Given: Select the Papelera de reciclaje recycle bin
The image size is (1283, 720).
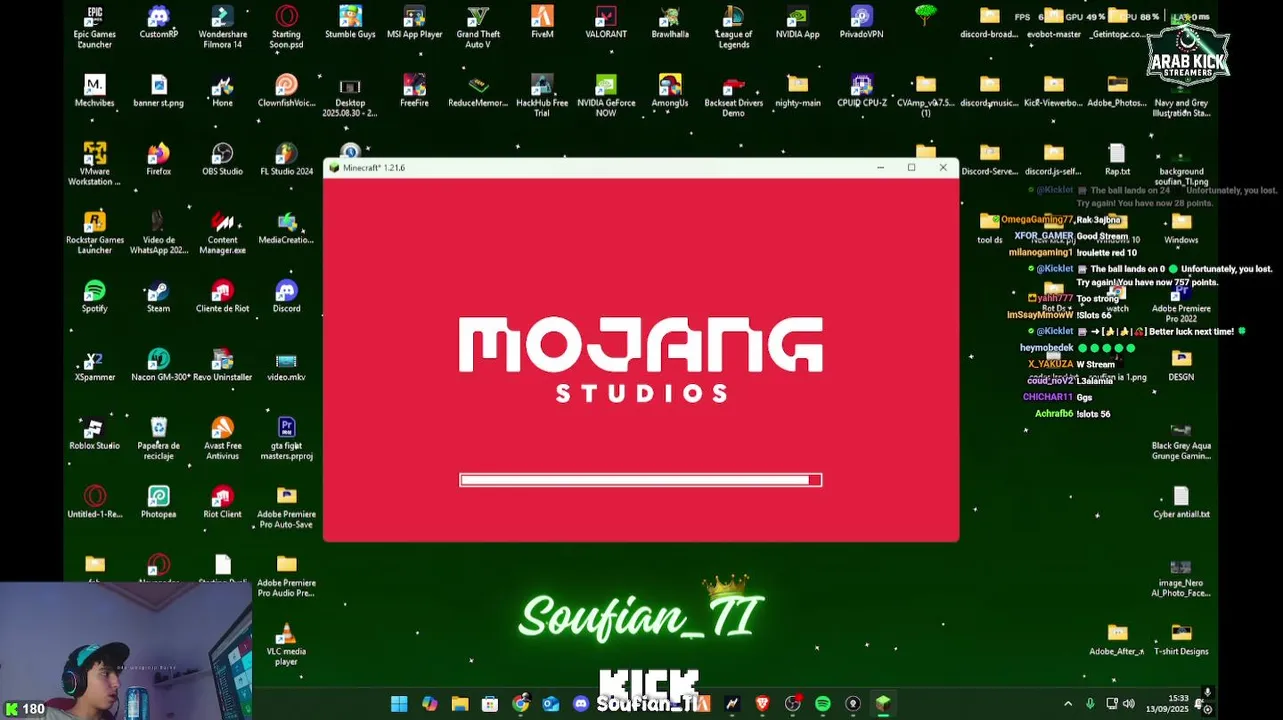Looking at the screenshot, I should tap(158, 439).
